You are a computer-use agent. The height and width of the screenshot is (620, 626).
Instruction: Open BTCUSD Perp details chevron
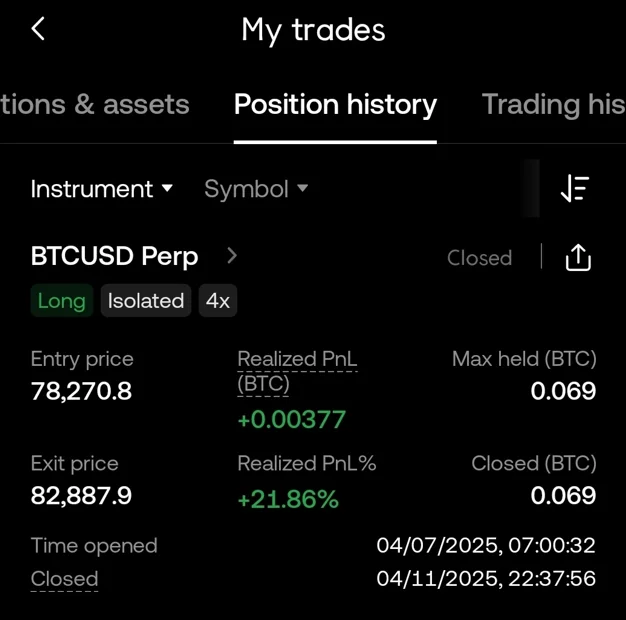[232, 256]
